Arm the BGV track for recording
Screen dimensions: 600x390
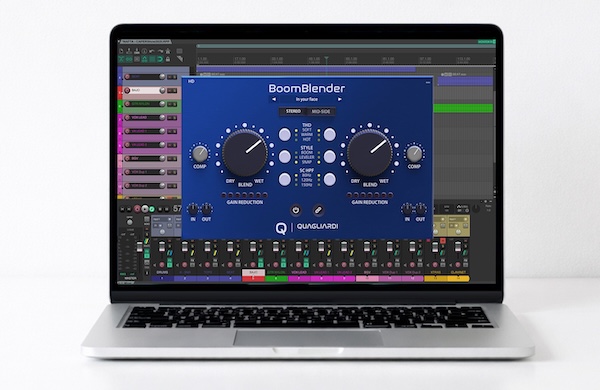(127, 158)
